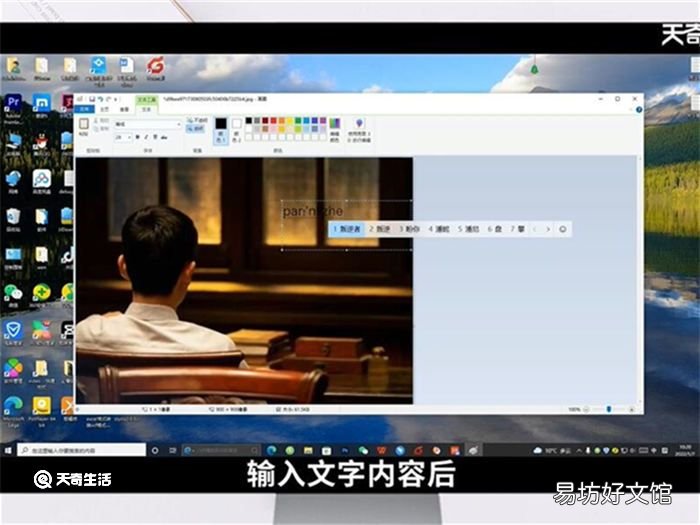Screen dimensions: 700x525
Task: Open WeChat desktop shortcut
Action: pyautogui.click(x=13, y=296)
